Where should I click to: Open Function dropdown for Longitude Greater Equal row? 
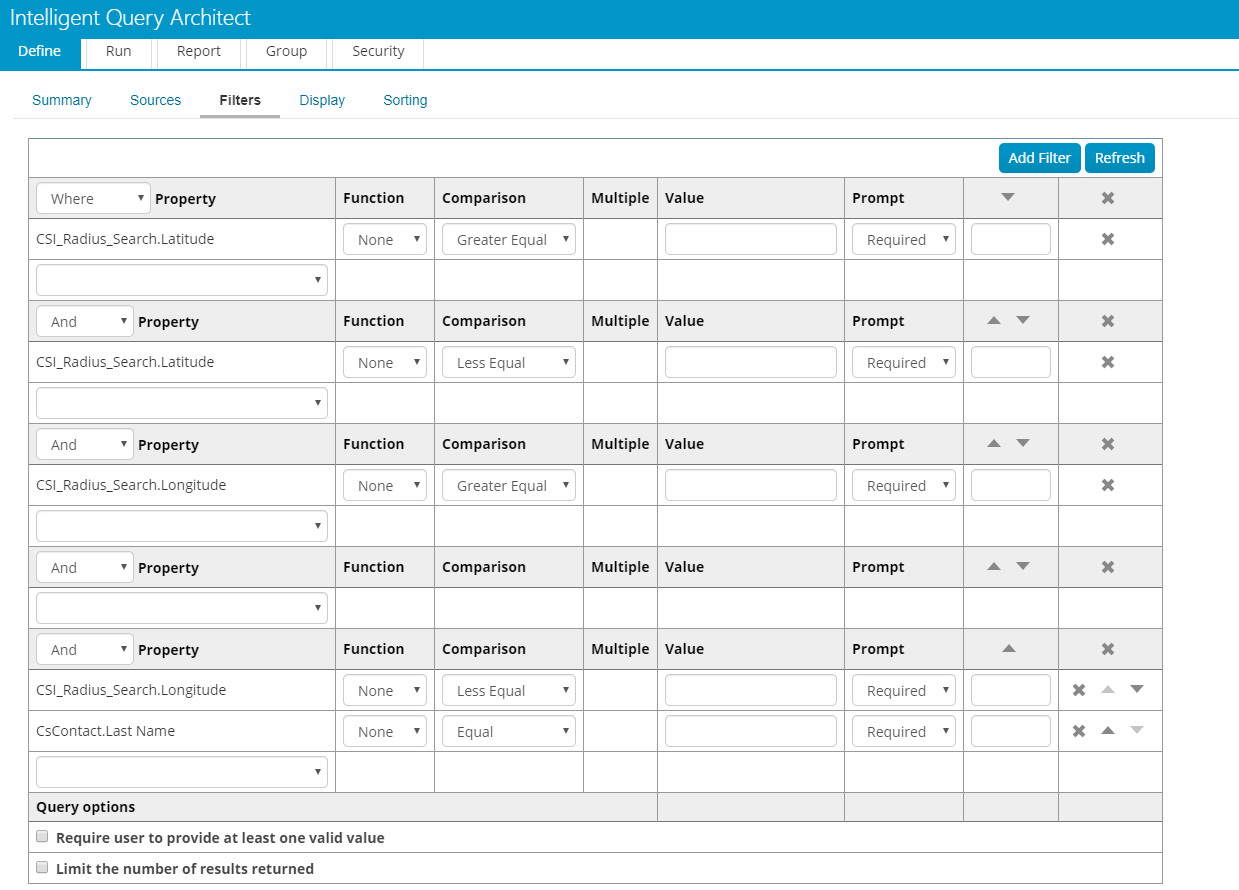click(x=384, y=485)
